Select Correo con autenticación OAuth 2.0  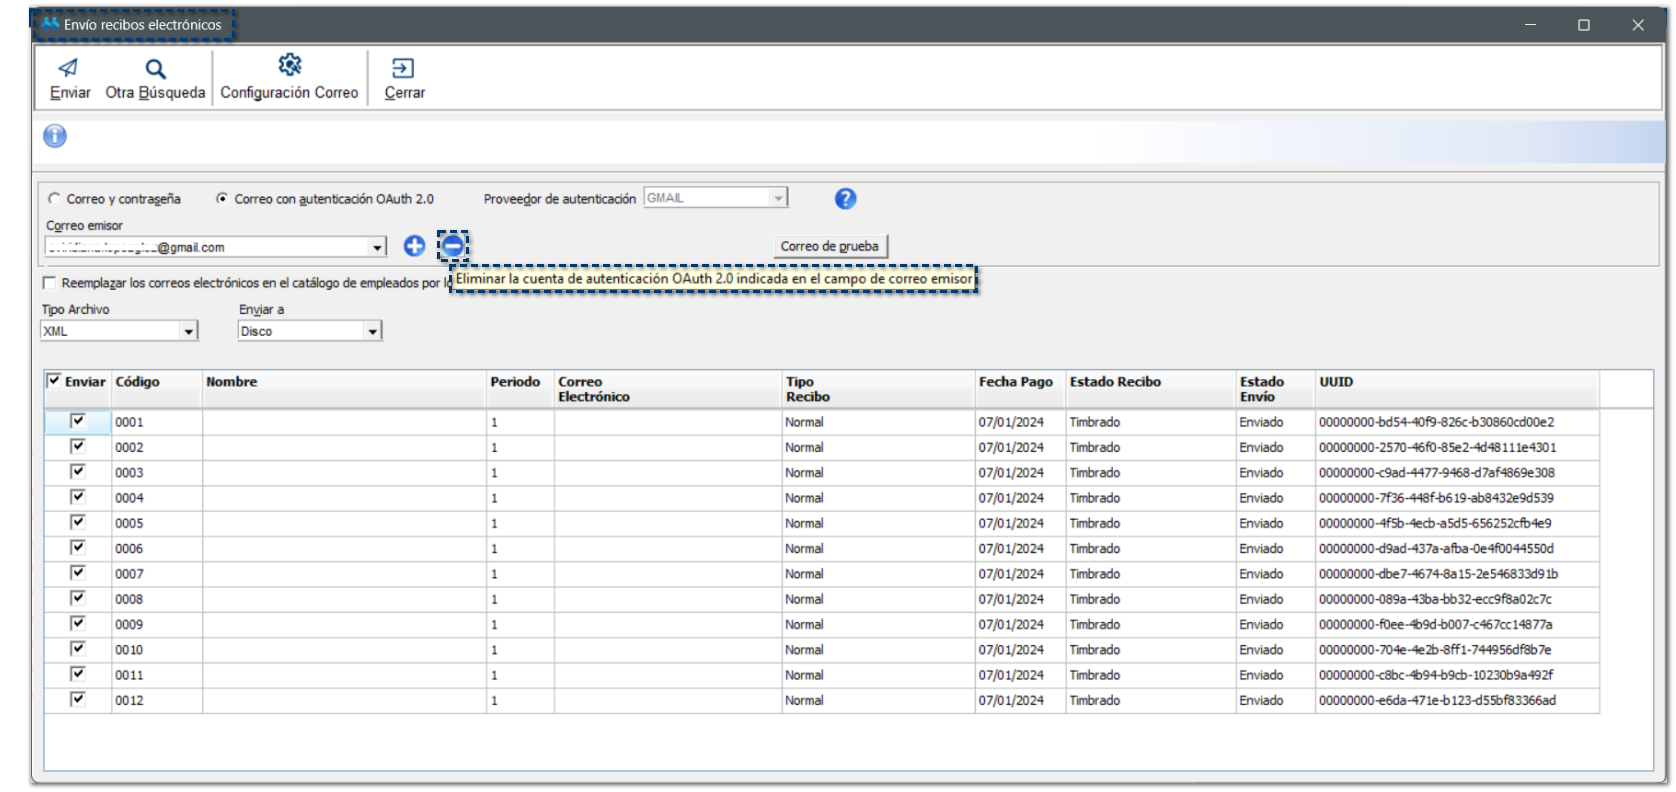tap(222, 199)
